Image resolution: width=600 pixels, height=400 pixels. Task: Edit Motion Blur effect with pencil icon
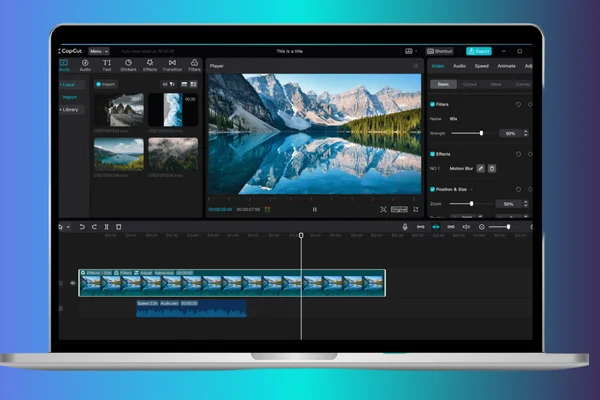click(x=481, y=168)
